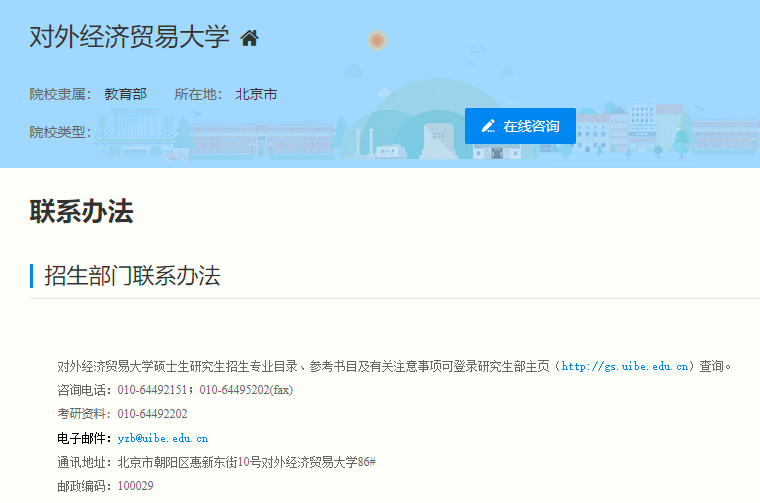This screenshot has width=760, height=503.
Task: Click the 北京市 location value
Action: (256, 94)
